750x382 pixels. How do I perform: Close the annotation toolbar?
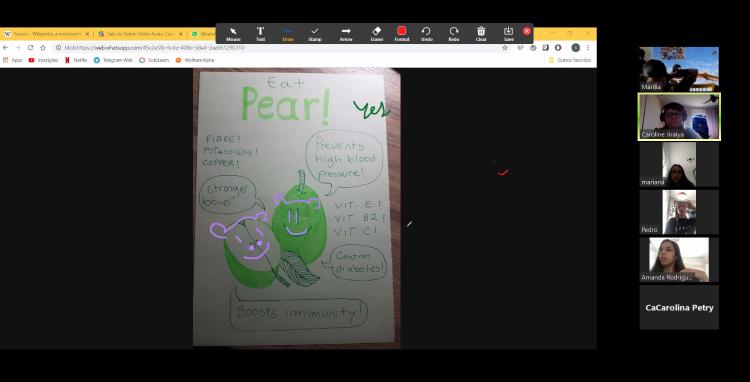pyautogui.click(x=527, y=31)
